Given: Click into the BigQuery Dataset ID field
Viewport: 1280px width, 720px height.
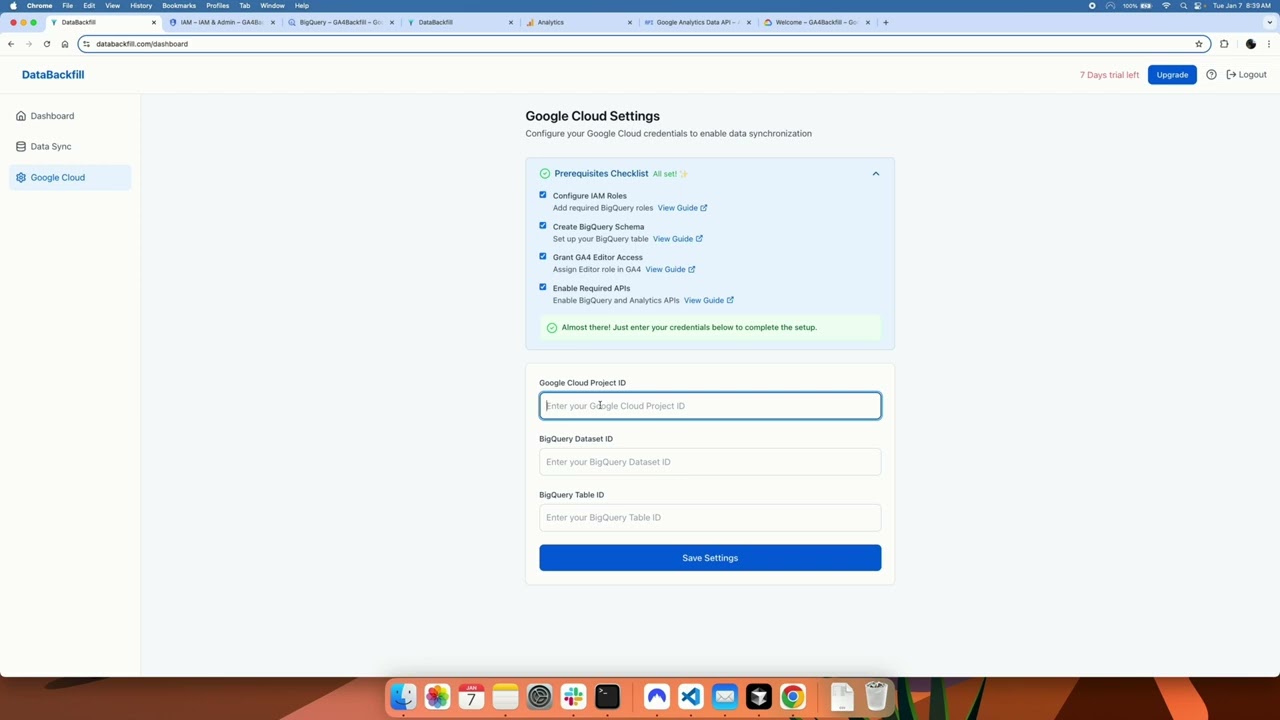Looking at the screenshot, I should pyautogui.click(x=710, y=462).
